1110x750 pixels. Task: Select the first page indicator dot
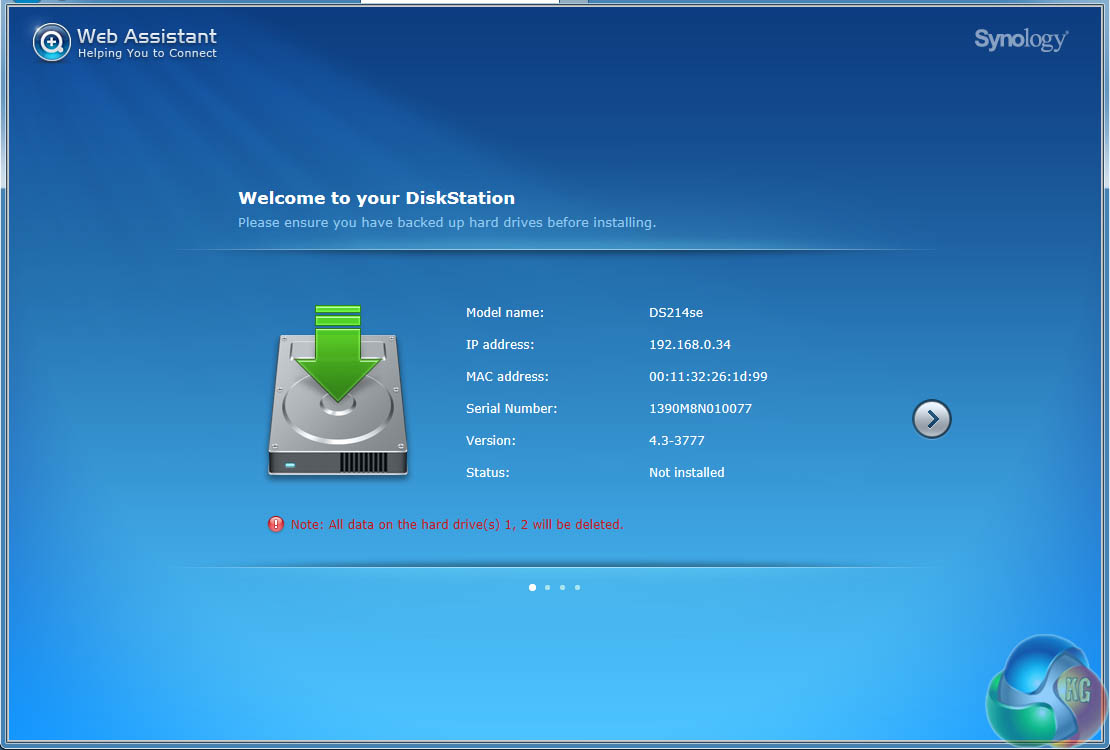(x=532, y=587)
